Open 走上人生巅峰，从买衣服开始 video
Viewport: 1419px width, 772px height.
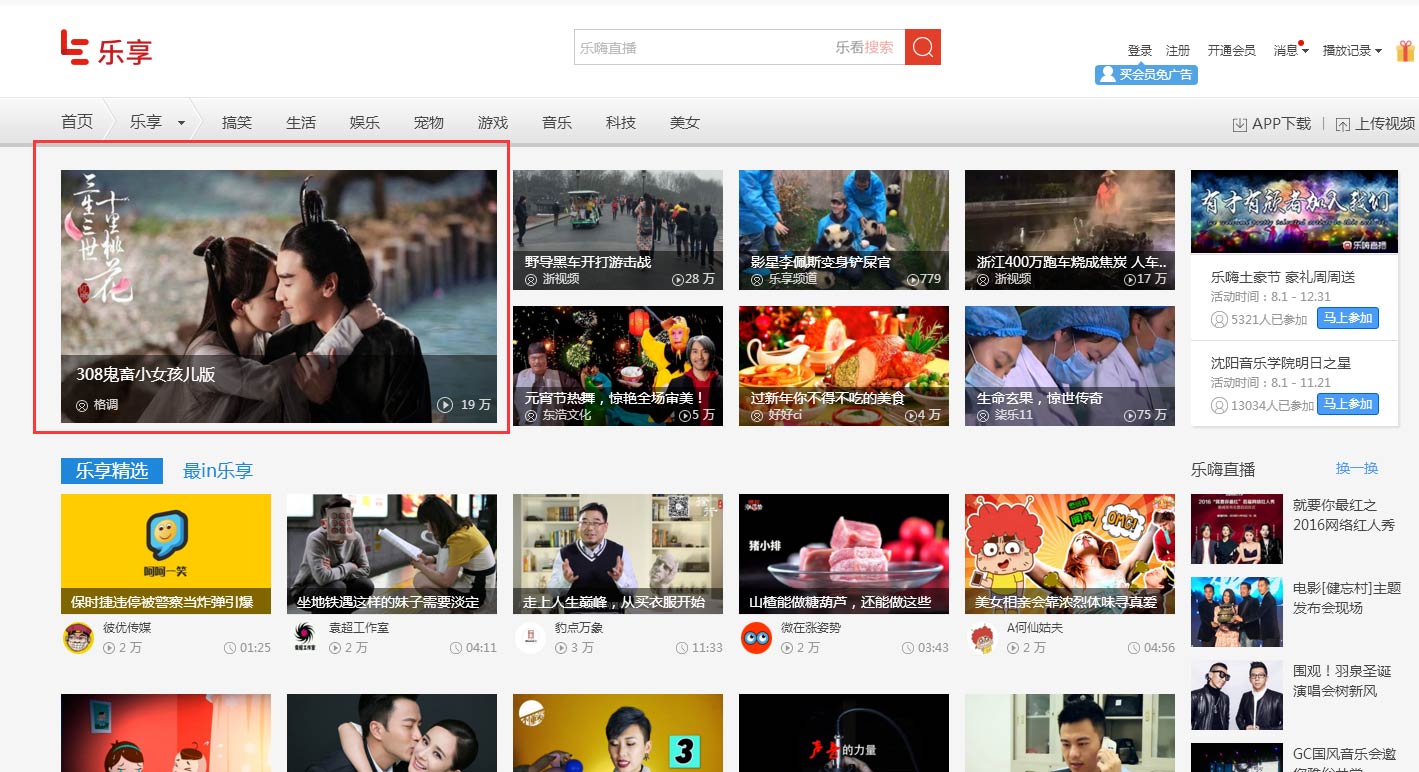click(618, 553)
